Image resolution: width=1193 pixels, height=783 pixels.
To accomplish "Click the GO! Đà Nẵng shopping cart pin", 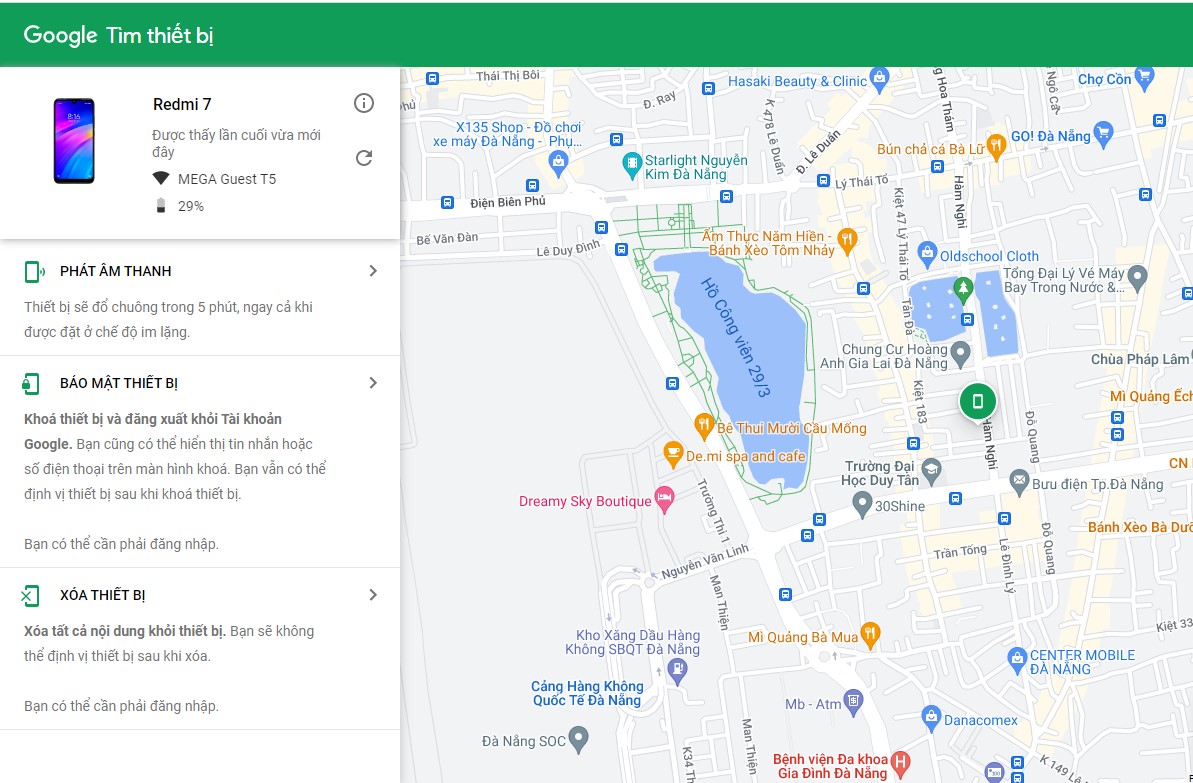I will 1103,135.
